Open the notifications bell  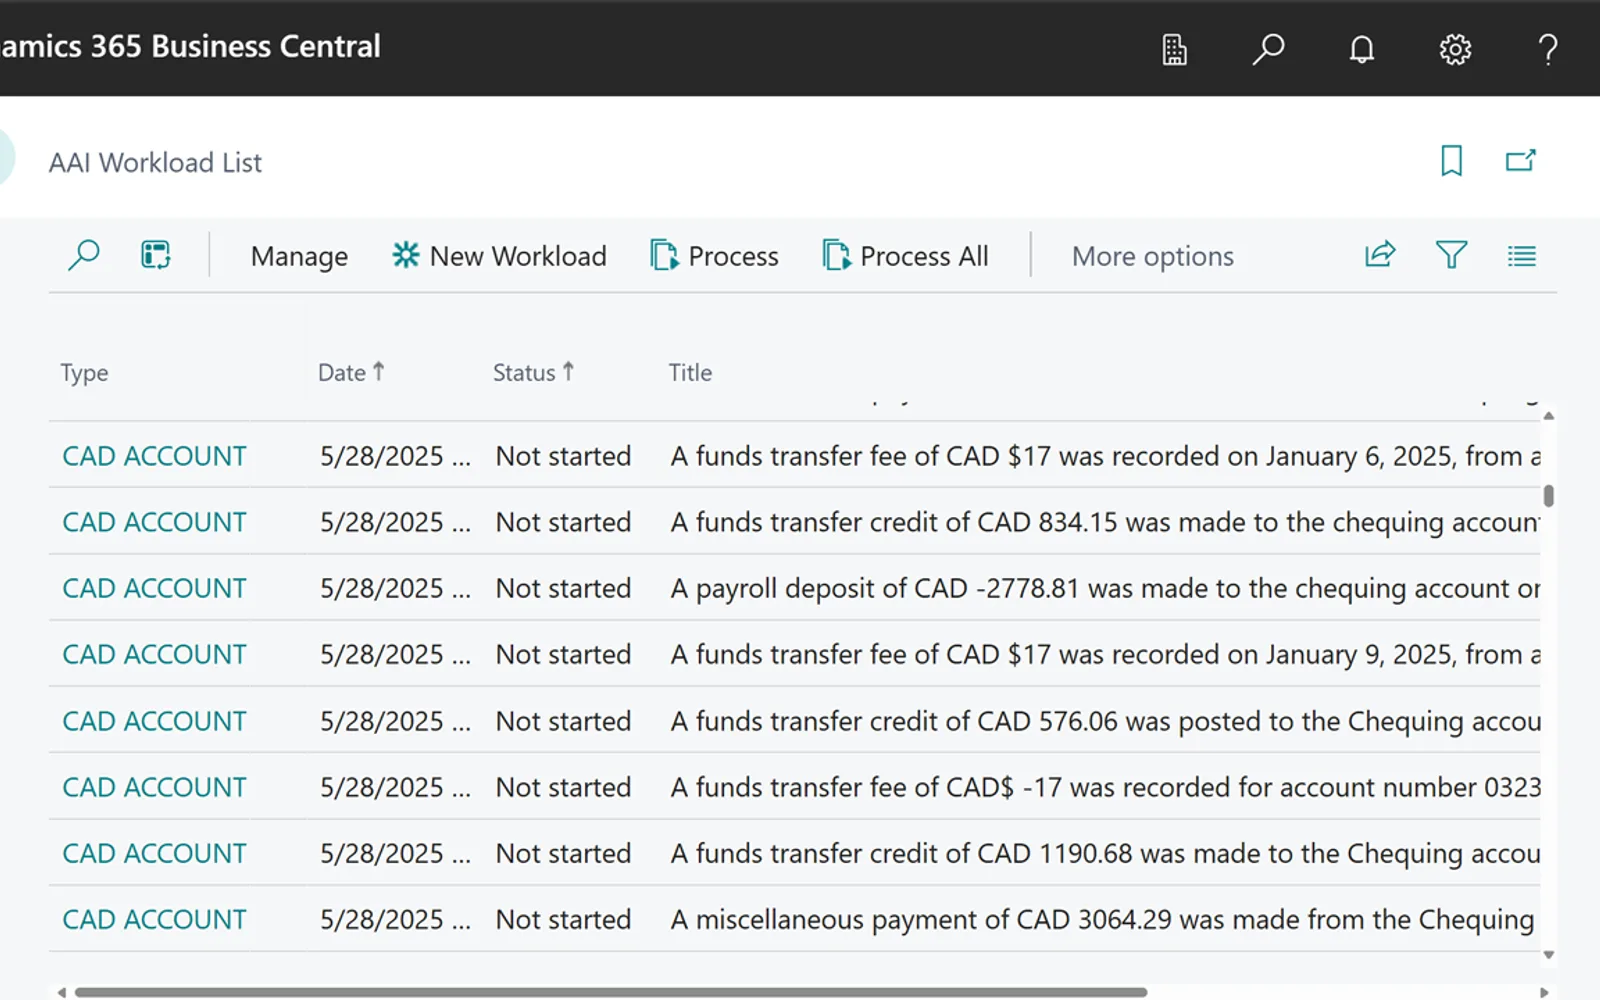point(1361,49)
